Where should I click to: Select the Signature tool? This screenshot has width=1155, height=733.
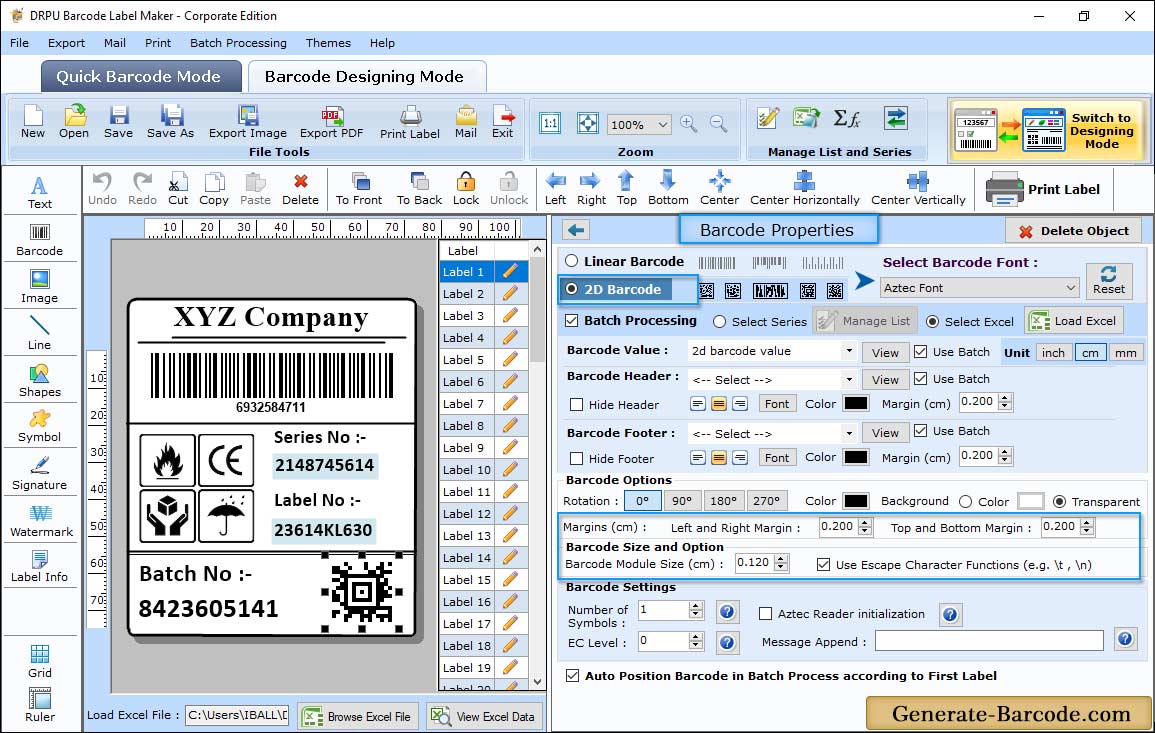(40, 474)
